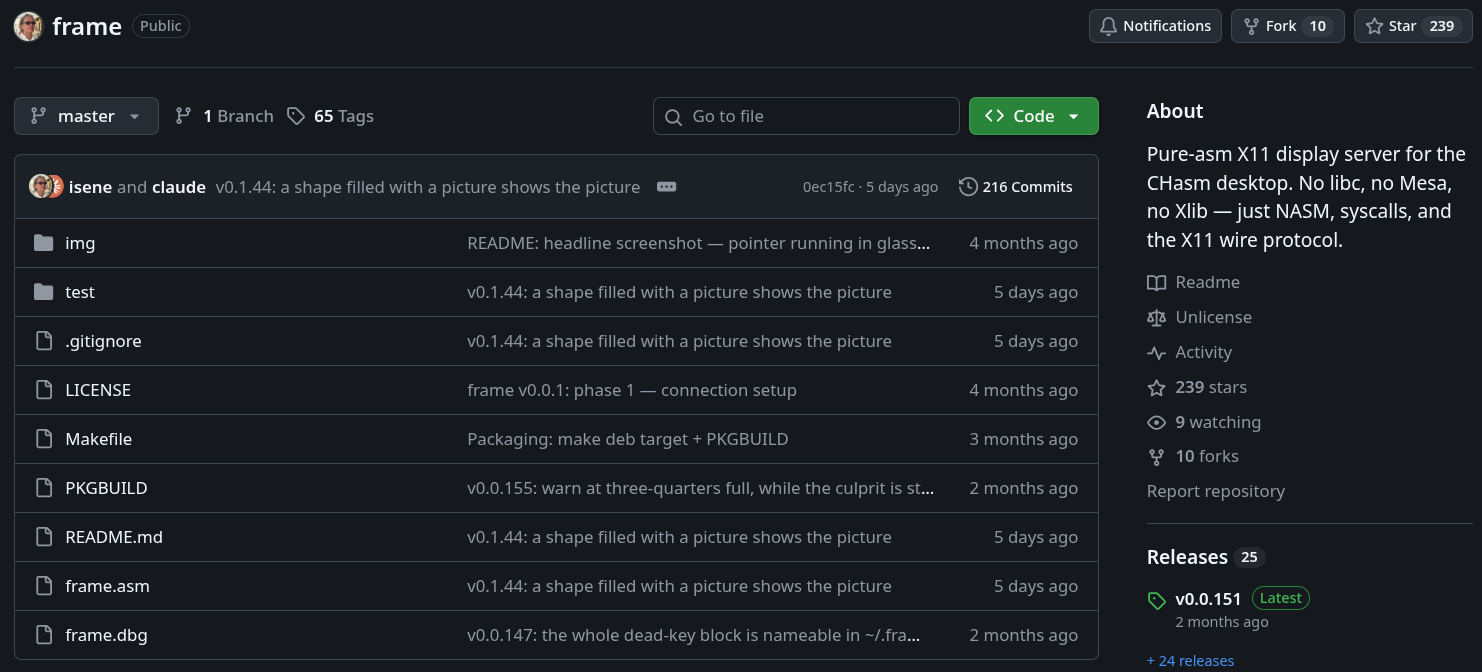Open the frame.dbg file
The height and width of the screenshot is (672, 1482).
[106, 635]
